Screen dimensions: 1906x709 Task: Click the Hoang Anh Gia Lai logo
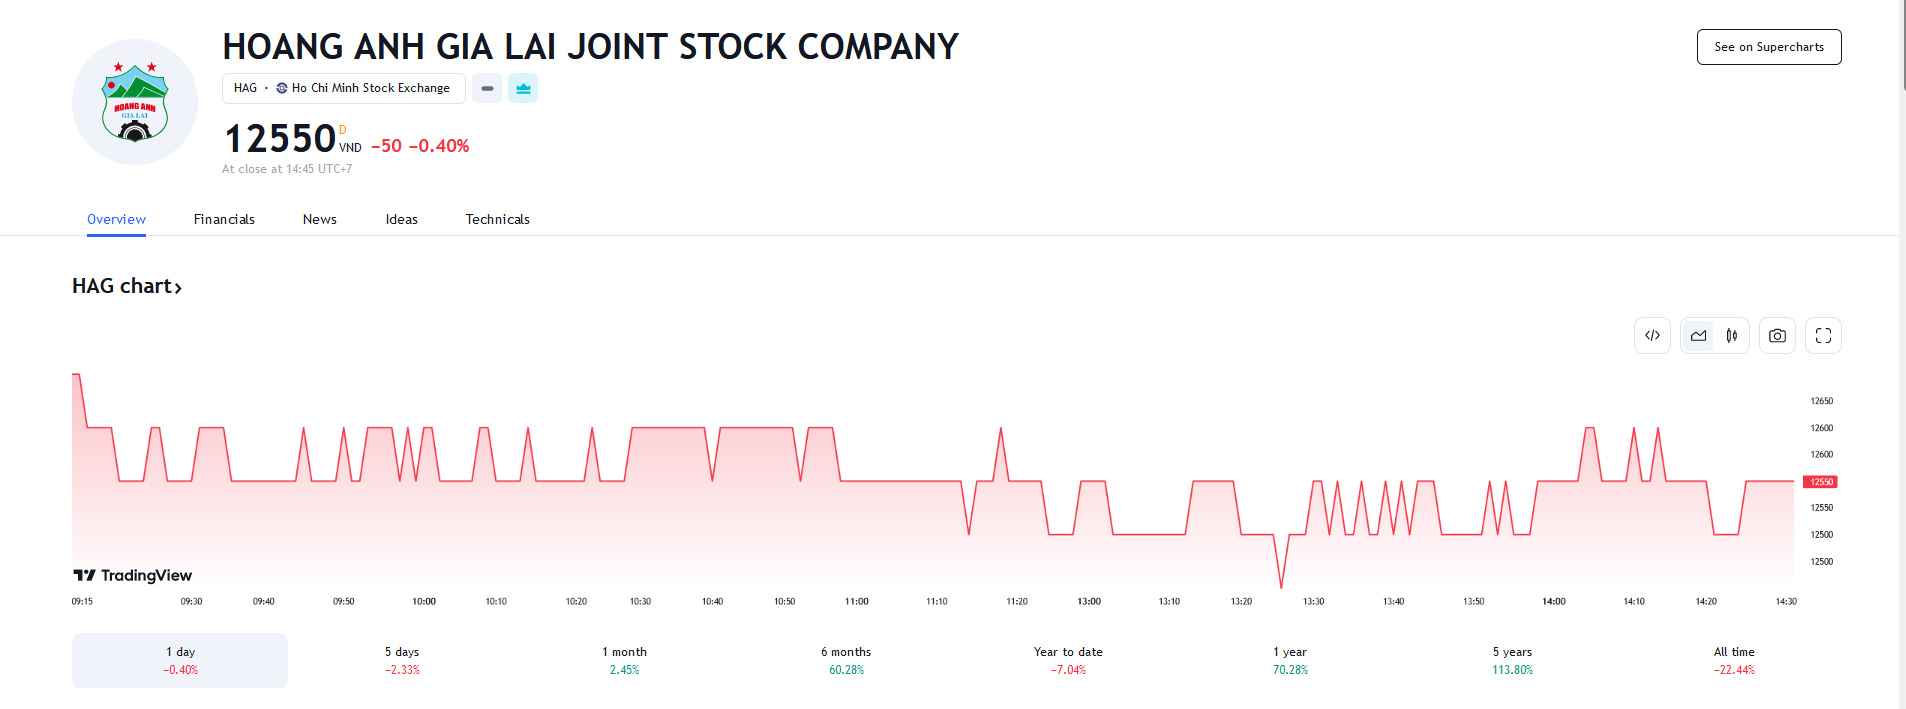(x=135, y=102)
